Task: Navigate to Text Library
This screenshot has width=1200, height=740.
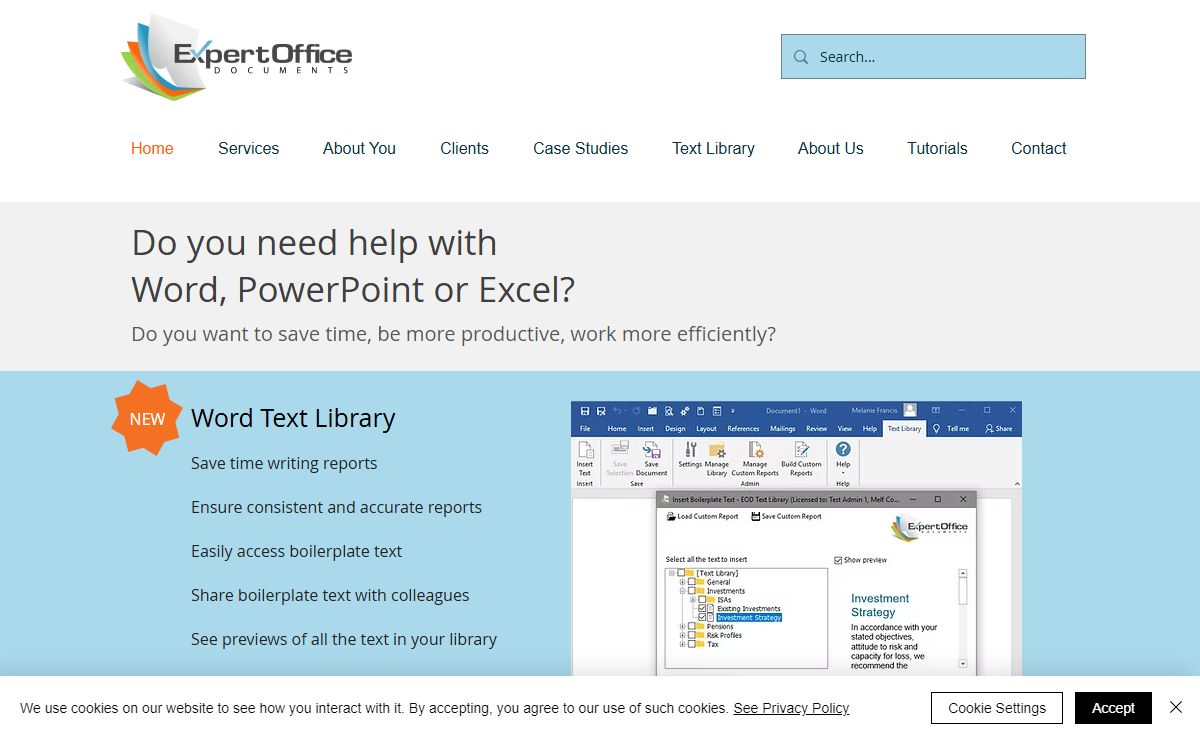Action: pyautogui.click(x=713, y=148)
